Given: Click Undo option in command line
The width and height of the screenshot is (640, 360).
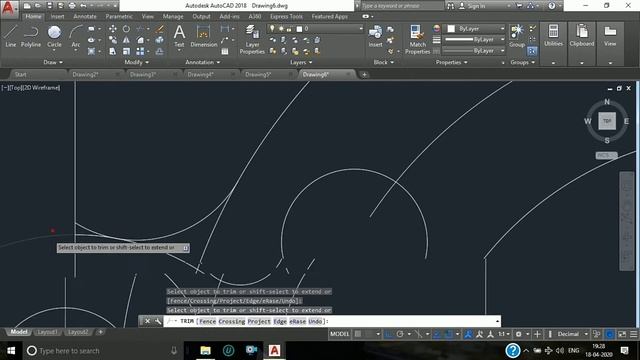Looking at the screenshot, I should pos(315,322).
